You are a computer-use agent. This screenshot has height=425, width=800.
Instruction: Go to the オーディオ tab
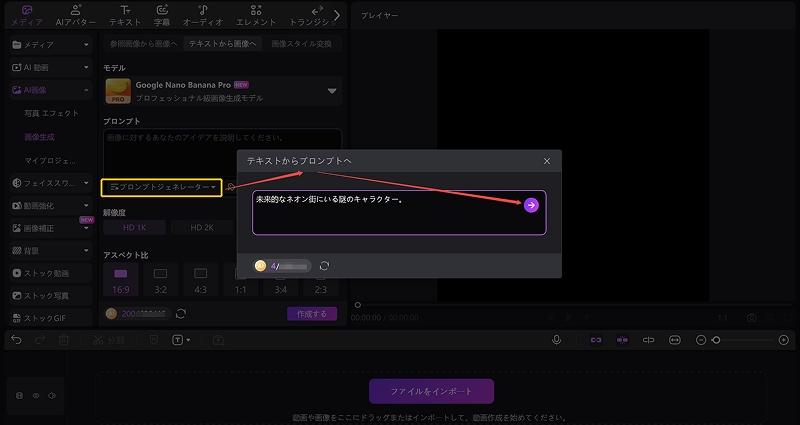[203, 15]
